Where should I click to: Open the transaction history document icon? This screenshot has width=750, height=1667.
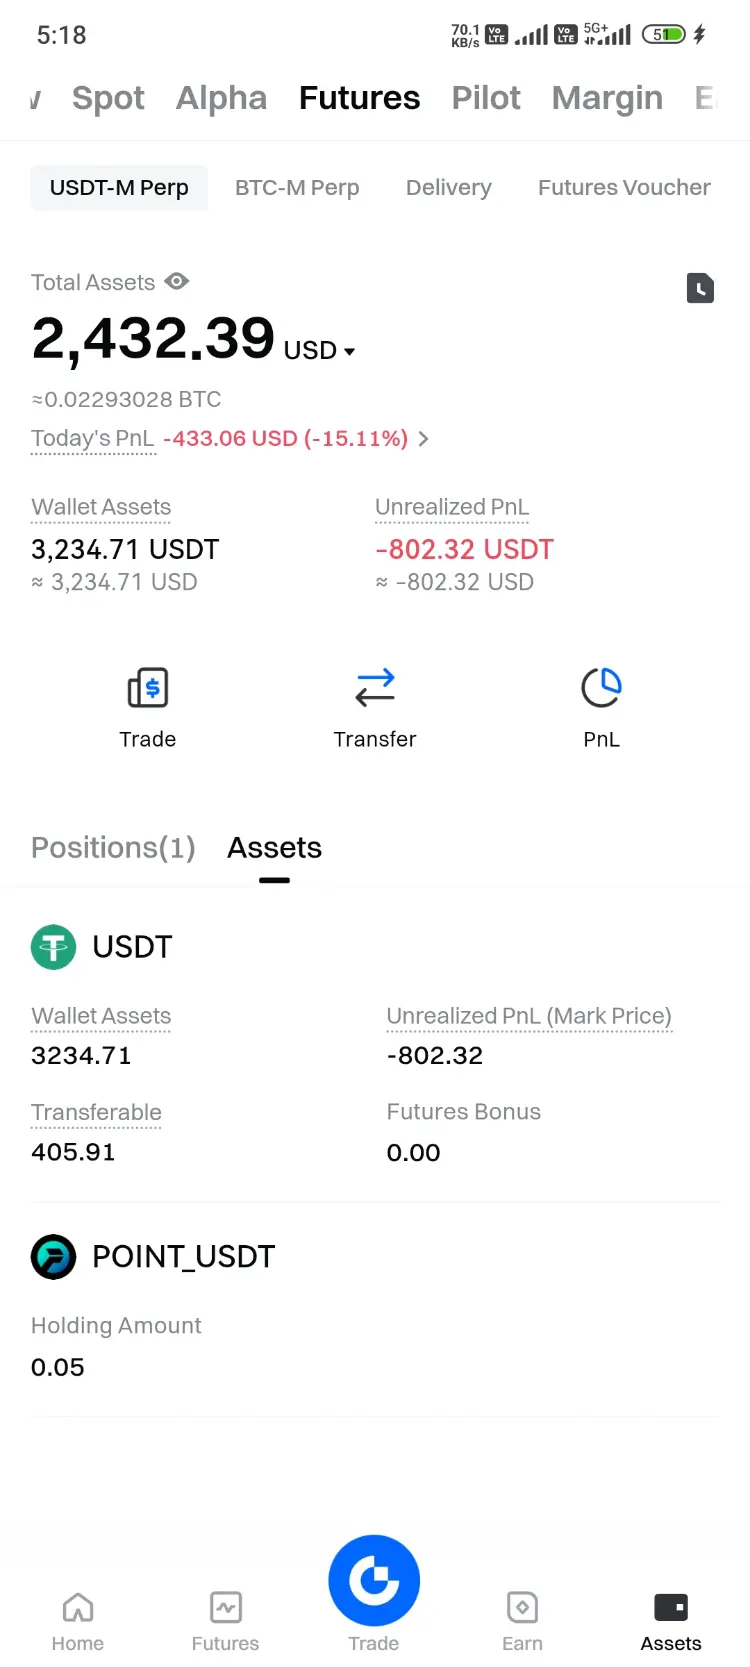[x=700, y=288]
